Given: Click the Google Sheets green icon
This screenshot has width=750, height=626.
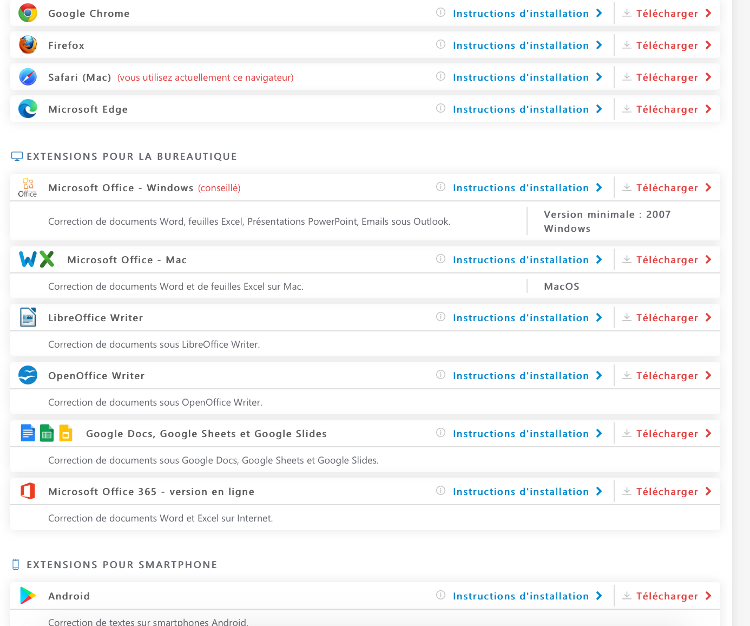Looking at the screenshot, I should click(x=47, y=433).
